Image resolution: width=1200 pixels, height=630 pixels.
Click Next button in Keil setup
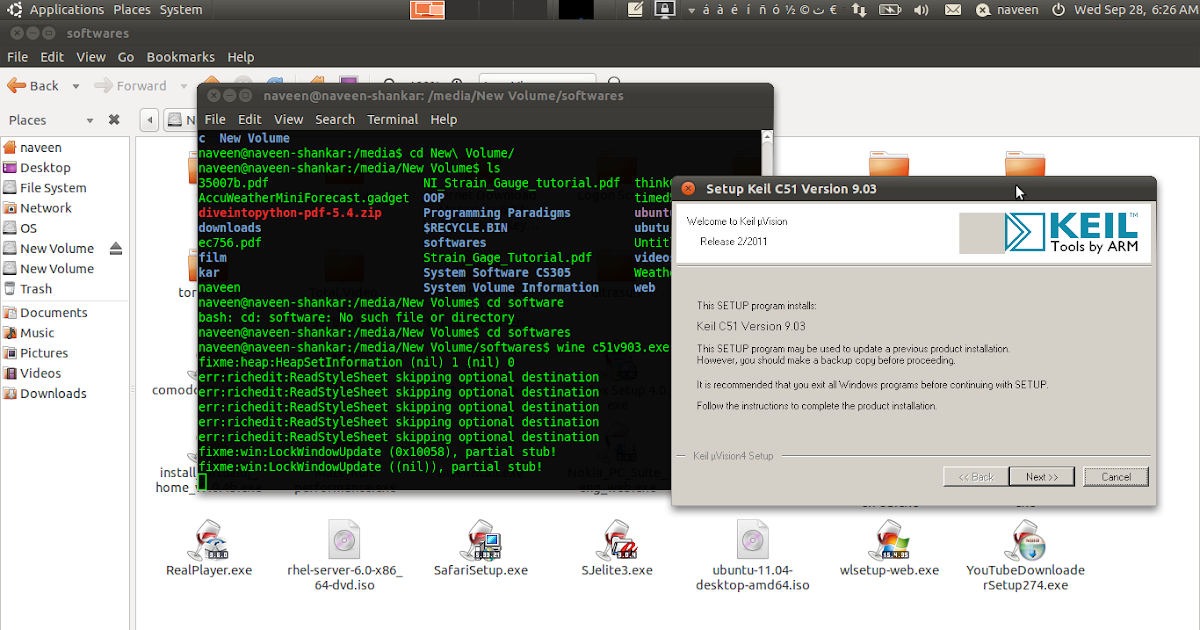click(x=1041, y=477)
